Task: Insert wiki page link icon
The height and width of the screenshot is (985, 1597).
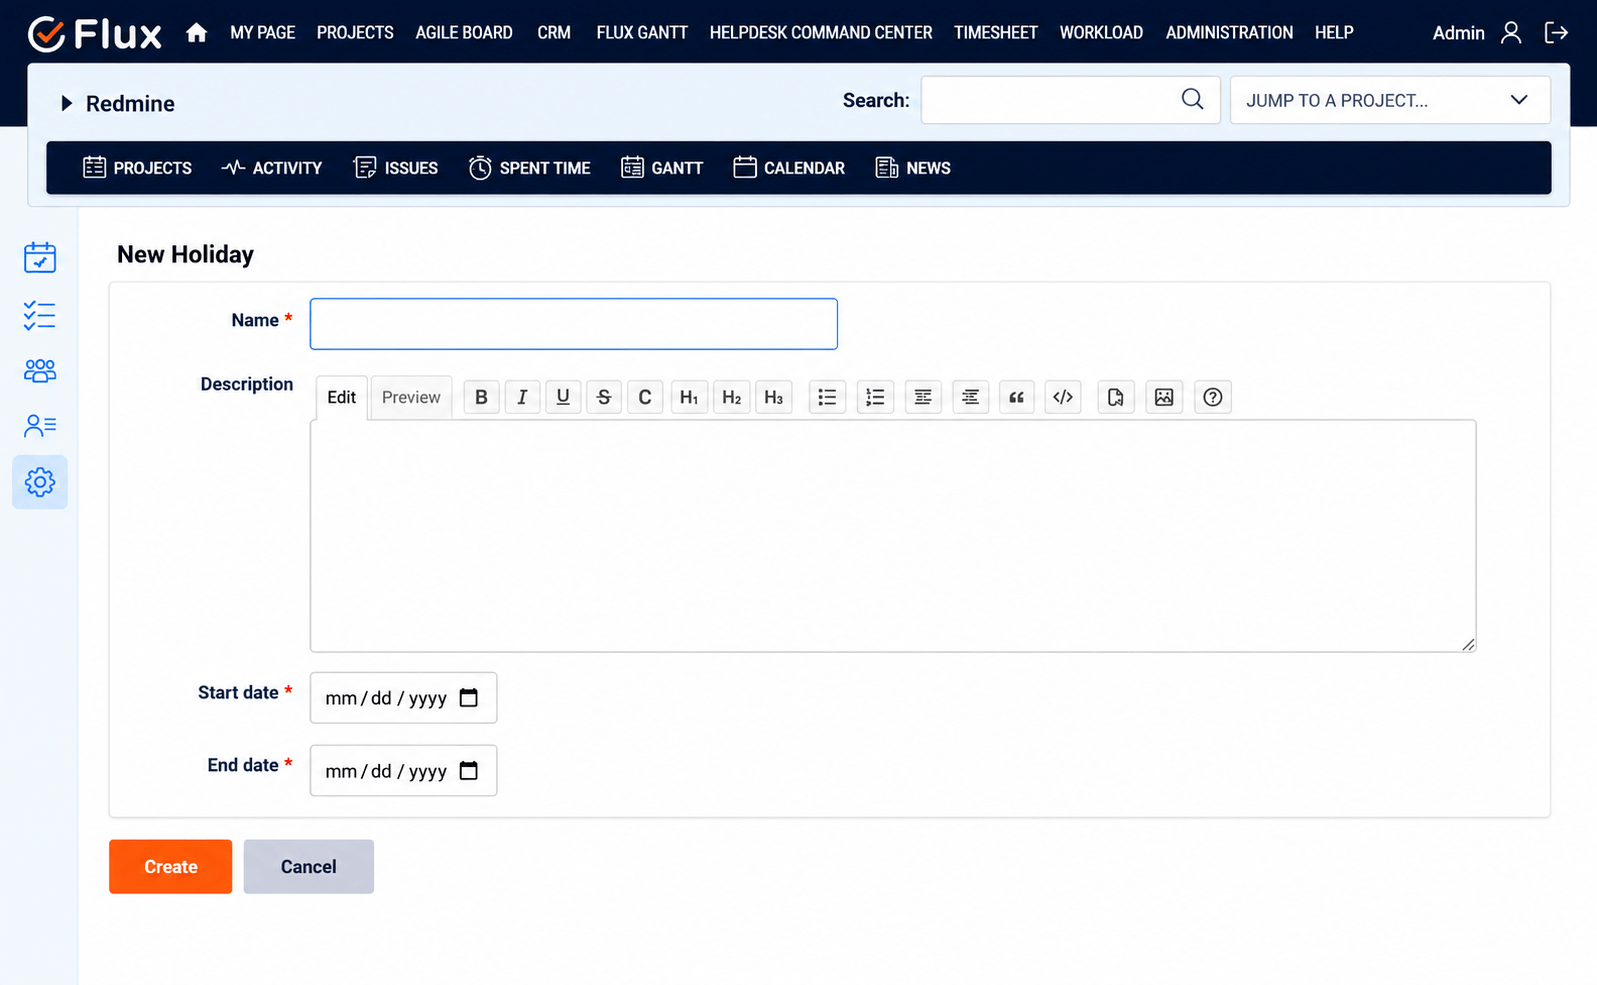Action: [1116, 397]
